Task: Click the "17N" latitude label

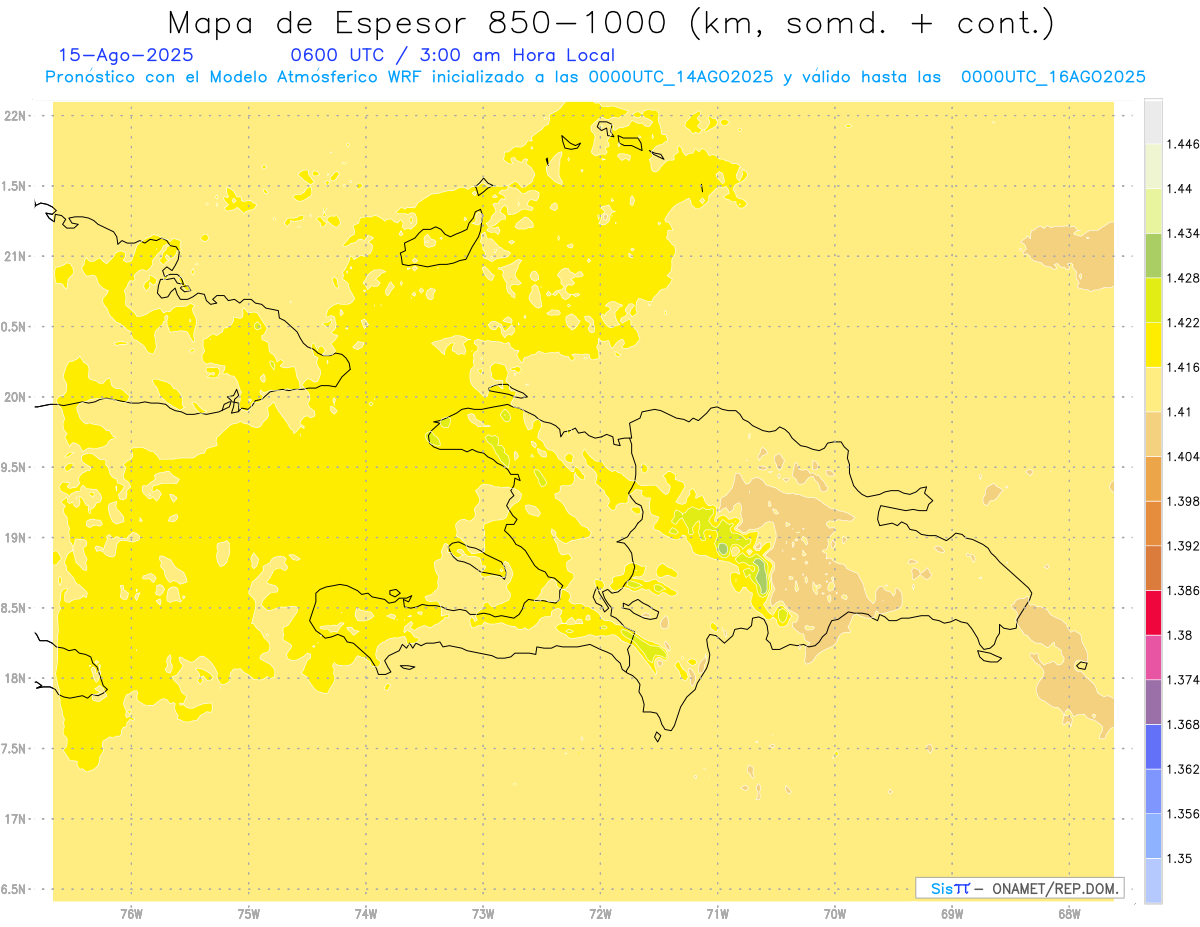Action: pos(15,819)
